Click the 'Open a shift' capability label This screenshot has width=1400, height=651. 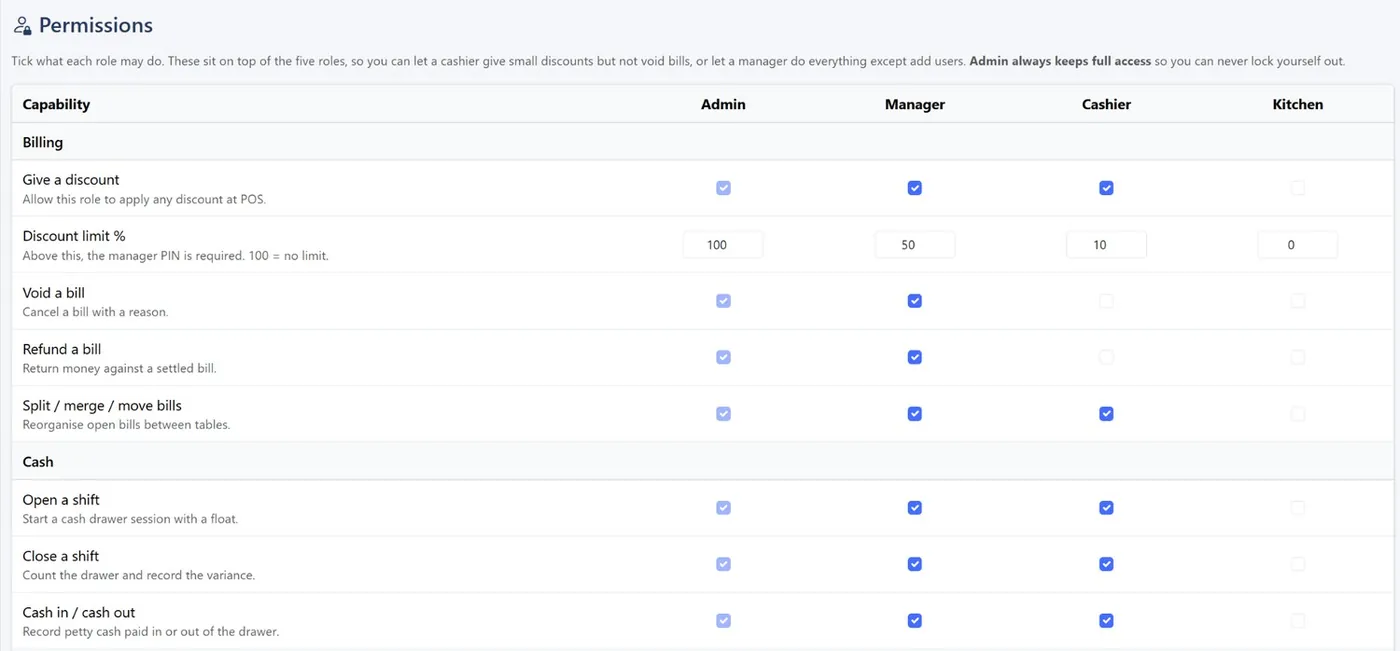tap(61, 500)
